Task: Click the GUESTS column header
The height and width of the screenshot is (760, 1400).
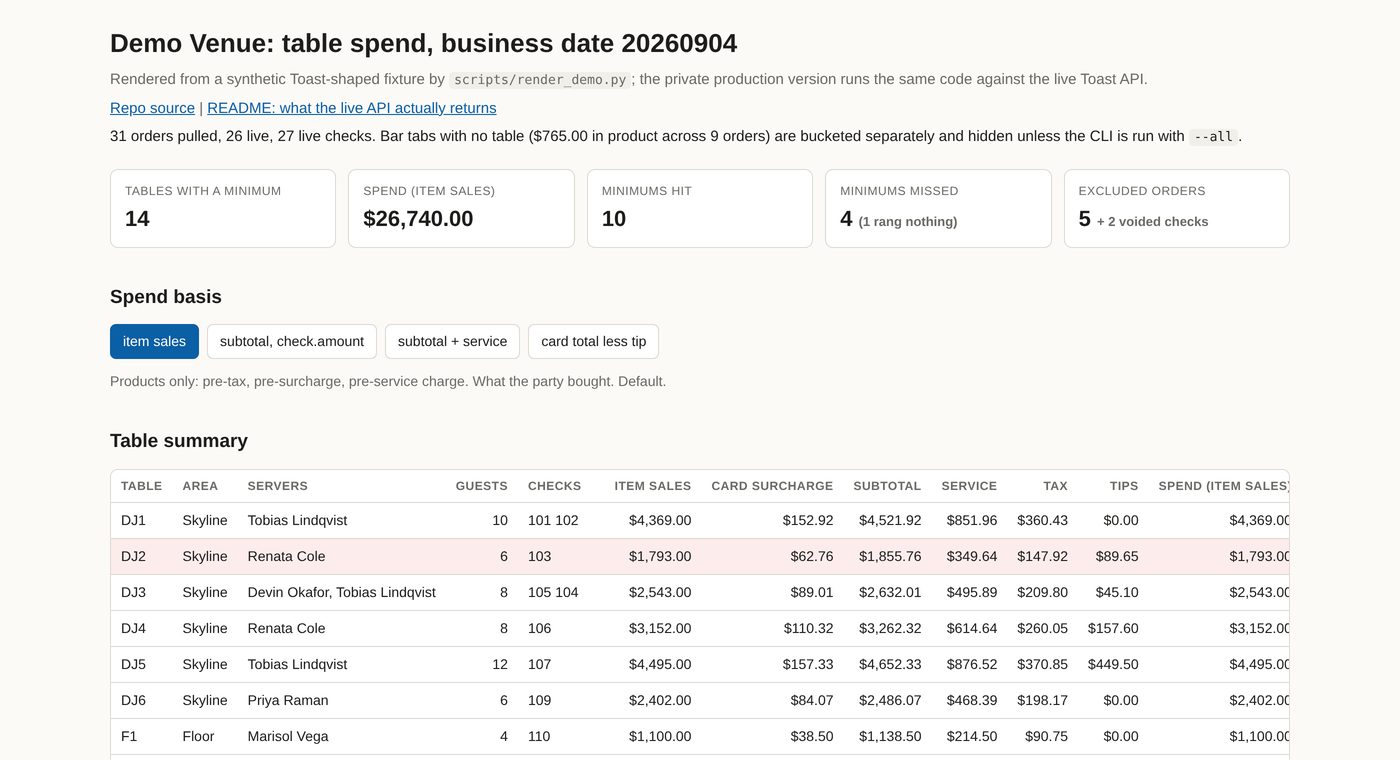Action: 482,486
